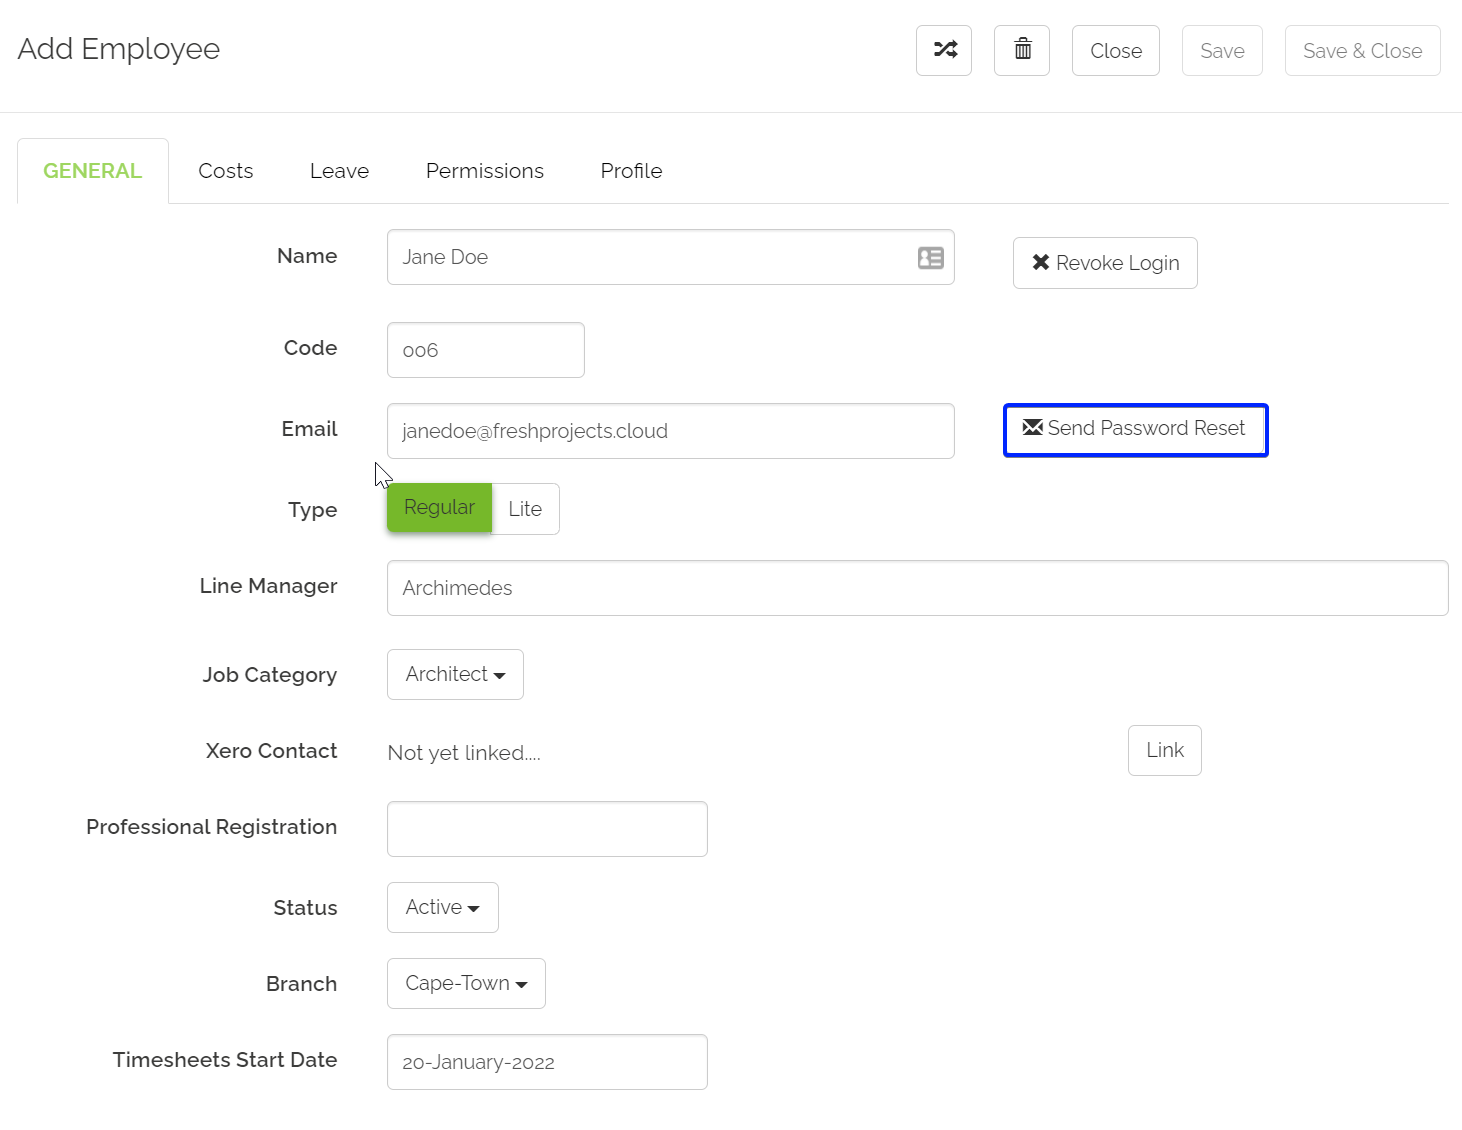Focus the Email input field

pos(670,431)
